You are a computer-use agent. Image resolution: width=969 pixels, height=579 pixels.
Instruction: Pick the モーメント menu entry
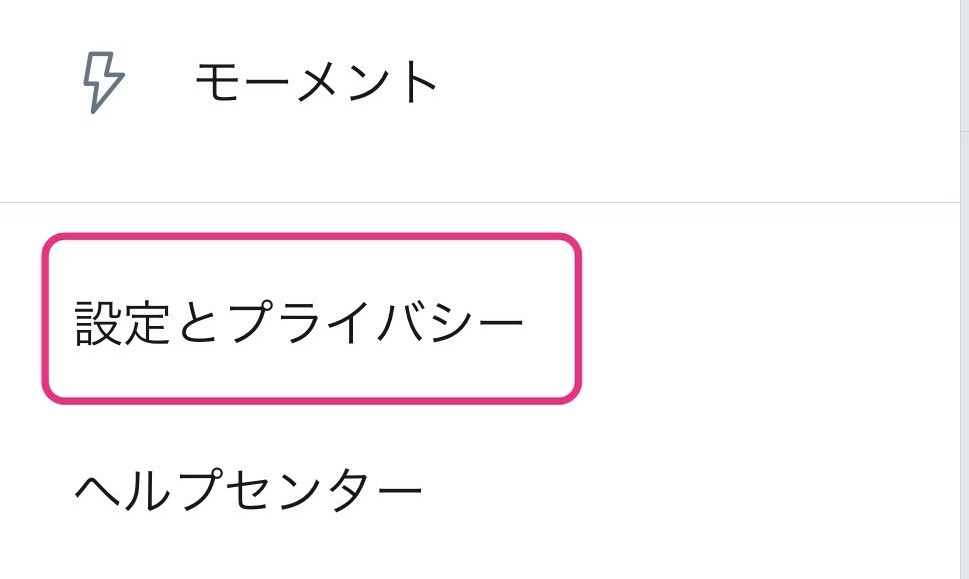click(316, 82)
